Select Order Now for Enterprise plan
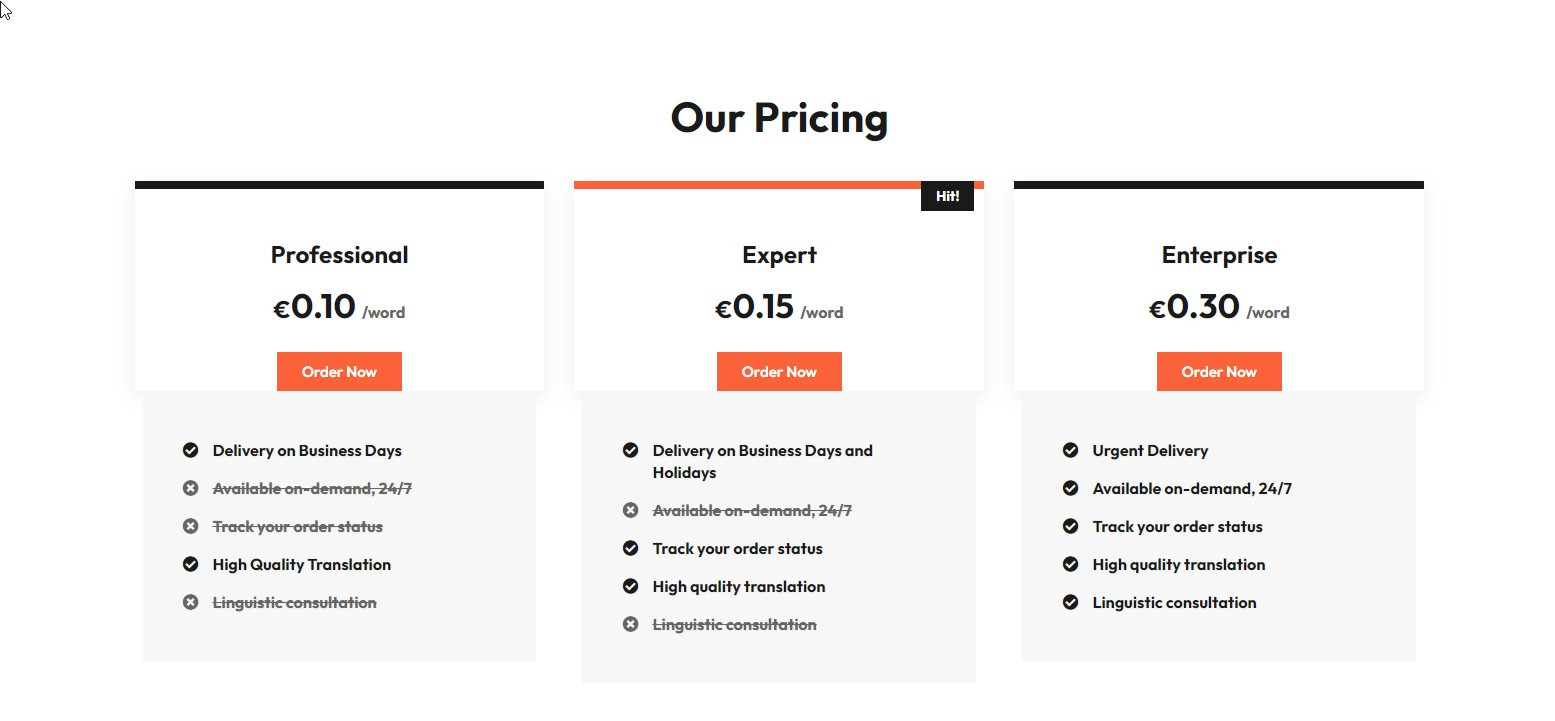Screen dimensions: 1555x721 tap(1219, 371)
